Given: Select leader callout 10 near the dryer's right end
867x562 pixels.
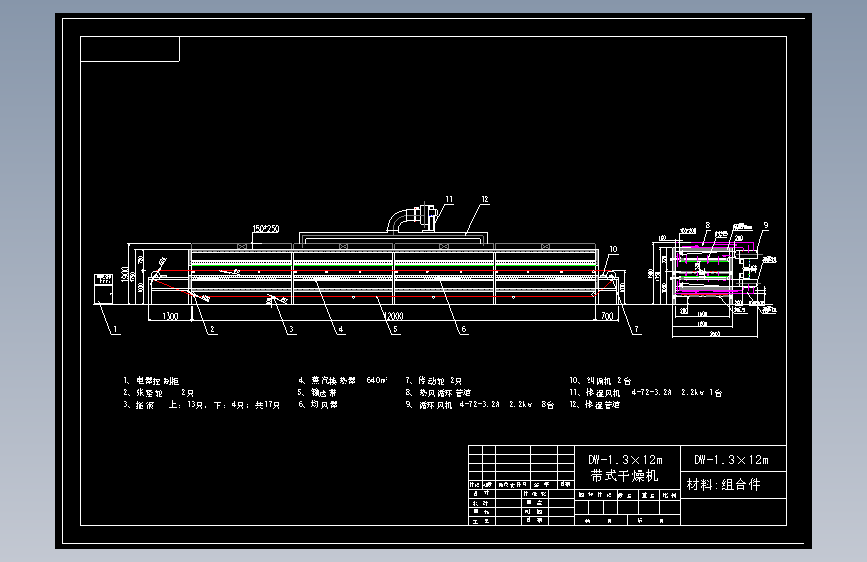Looking at the screenshot, I should [x=613, y=249].
